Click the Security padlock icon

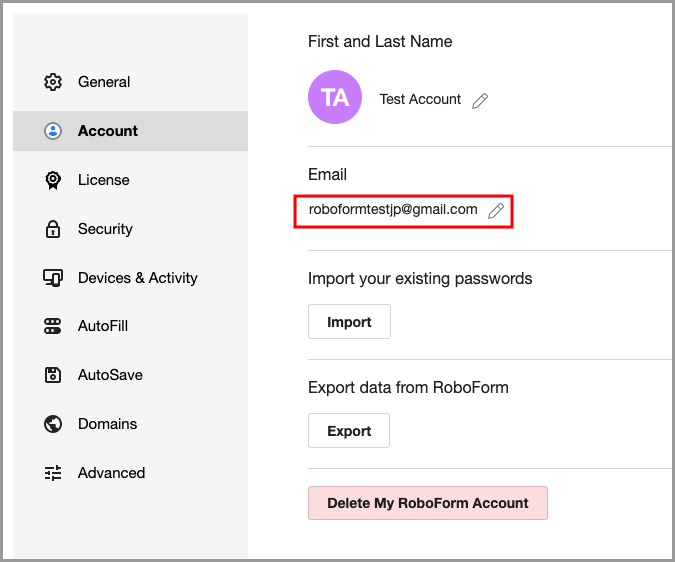[x=53, y=229]
